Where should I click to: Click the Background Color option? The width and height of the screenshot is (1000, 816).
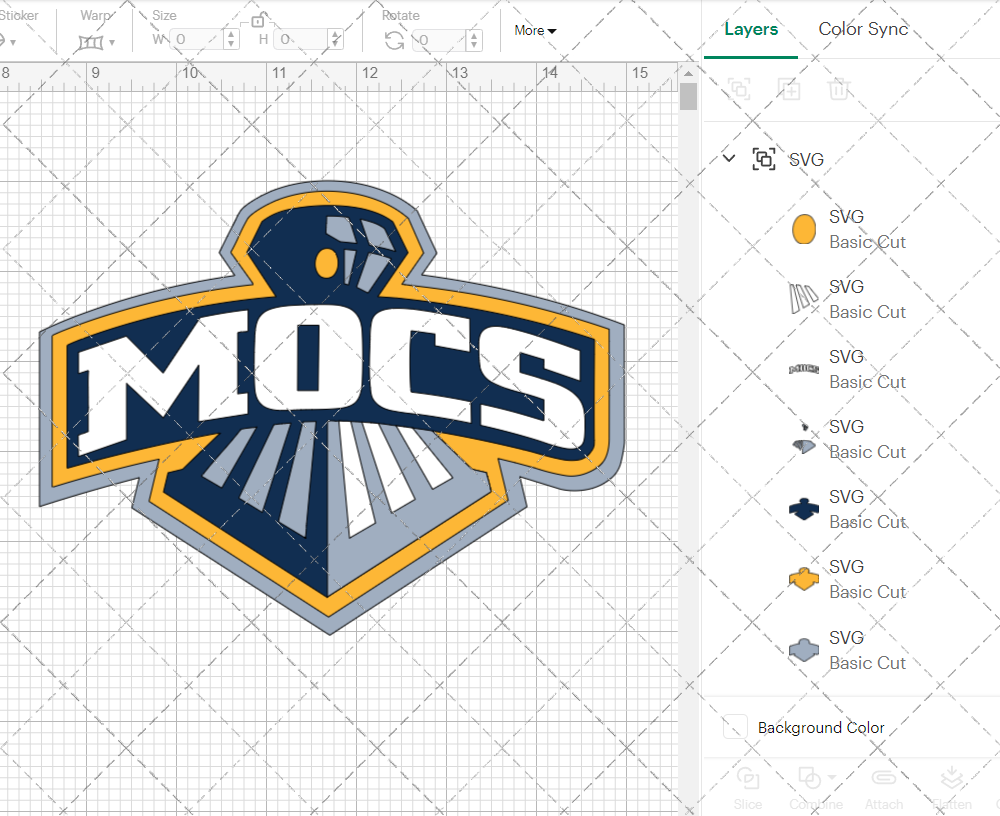807,727
